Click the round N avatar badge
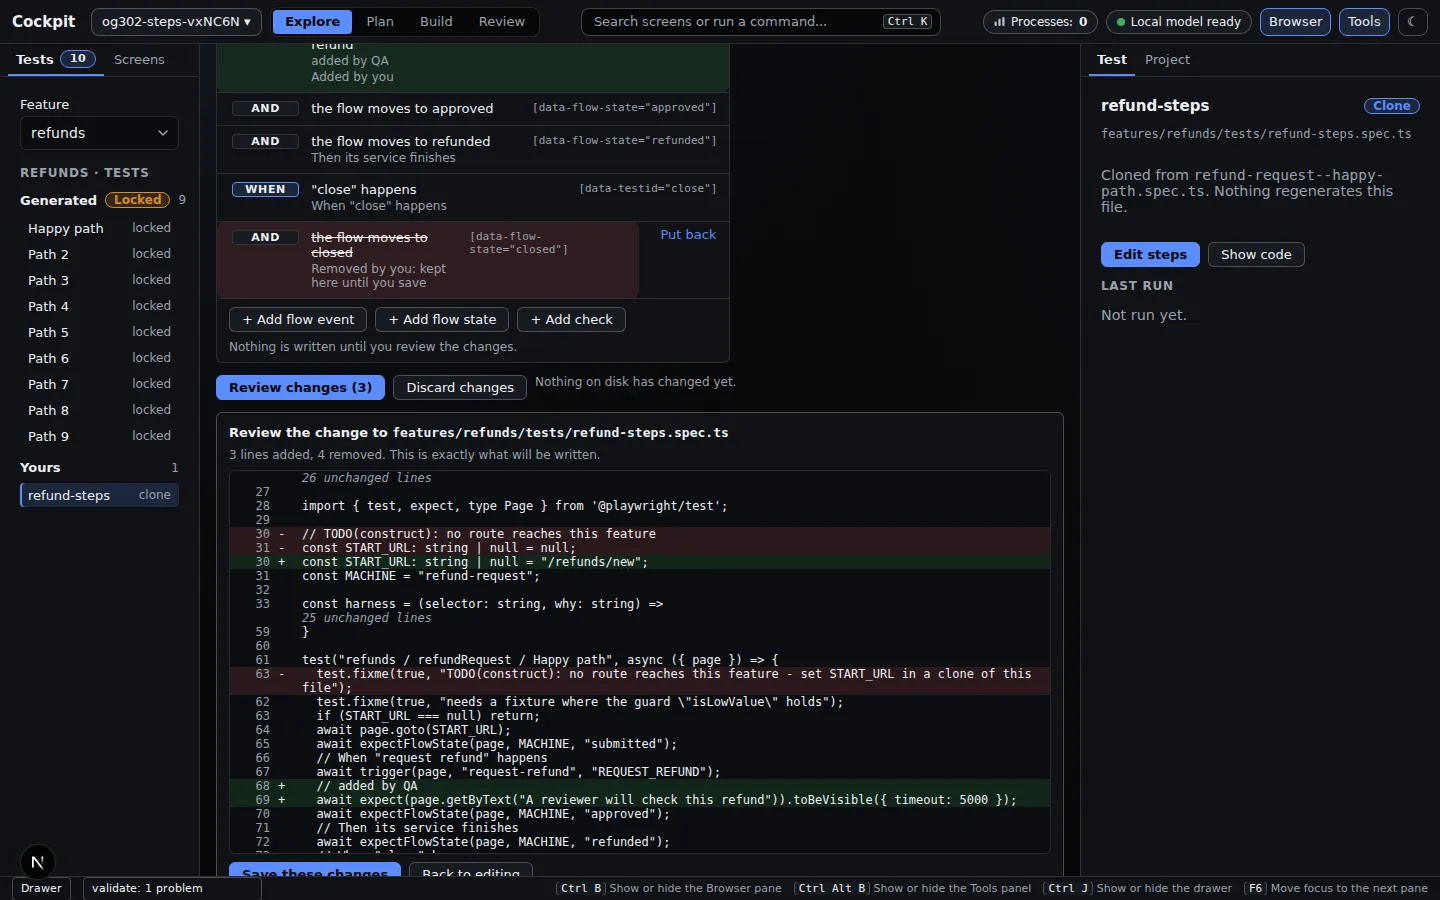 37,862
